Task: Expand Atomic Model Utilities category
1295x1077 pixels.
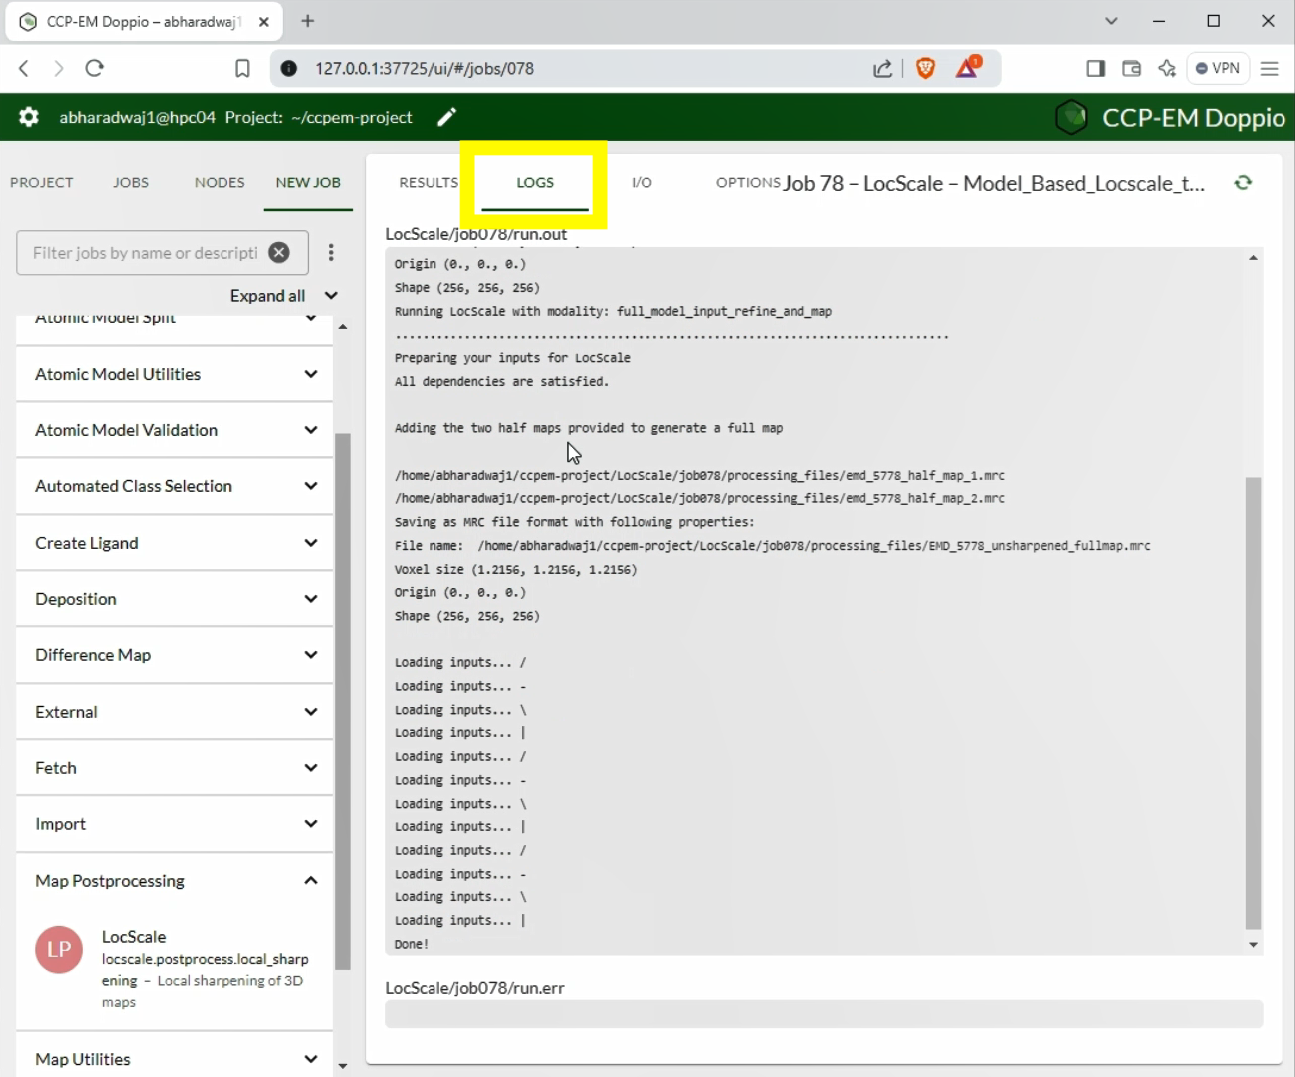Action: pos(174,374)
